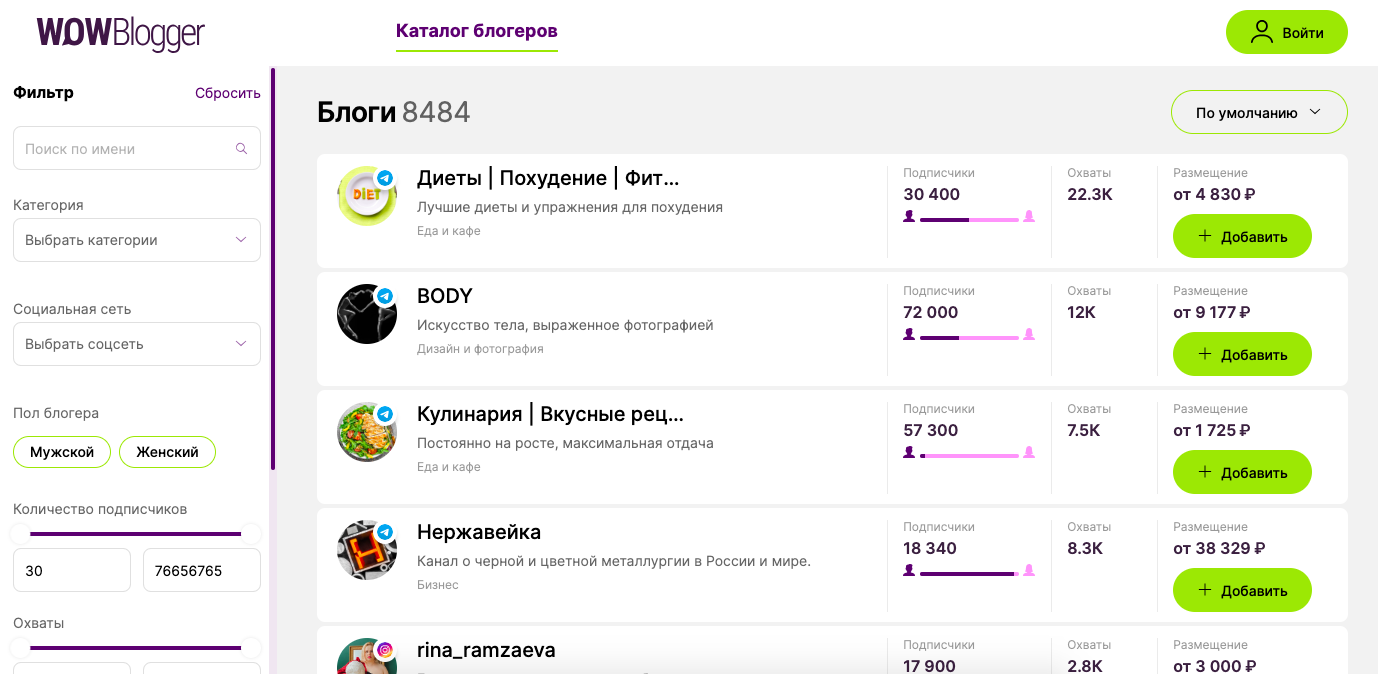Click the Кулинария blog salad avatar
Screen dimensions: 1378x674
point(366,432)
